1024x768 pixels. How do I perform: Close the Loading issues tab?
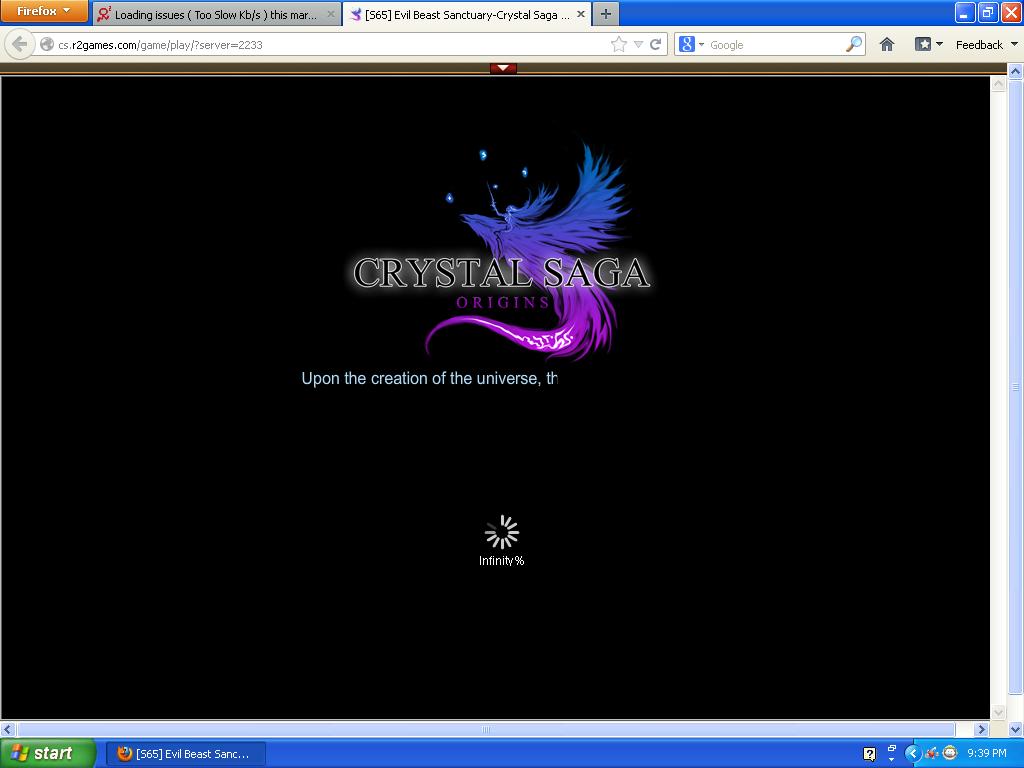point(331,15)
